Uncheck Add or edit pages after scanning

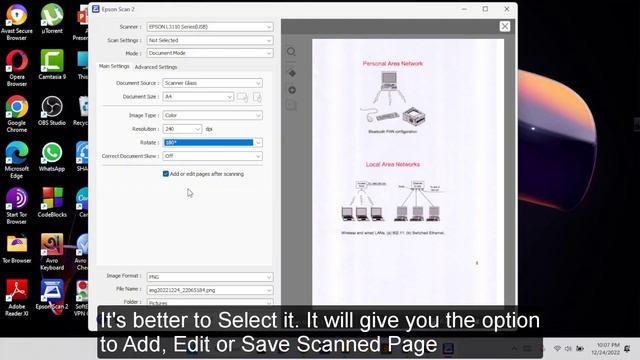[x=166, y=174]
